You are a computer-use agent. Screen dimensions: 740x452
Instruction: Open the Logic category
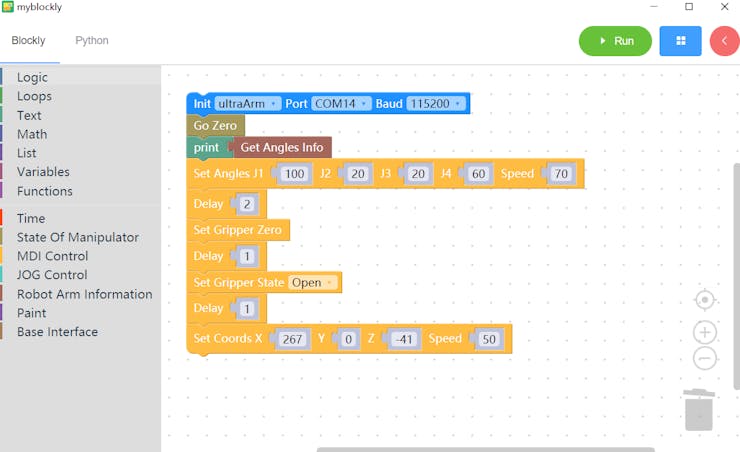pyautogui.click(x=80, y=77)
